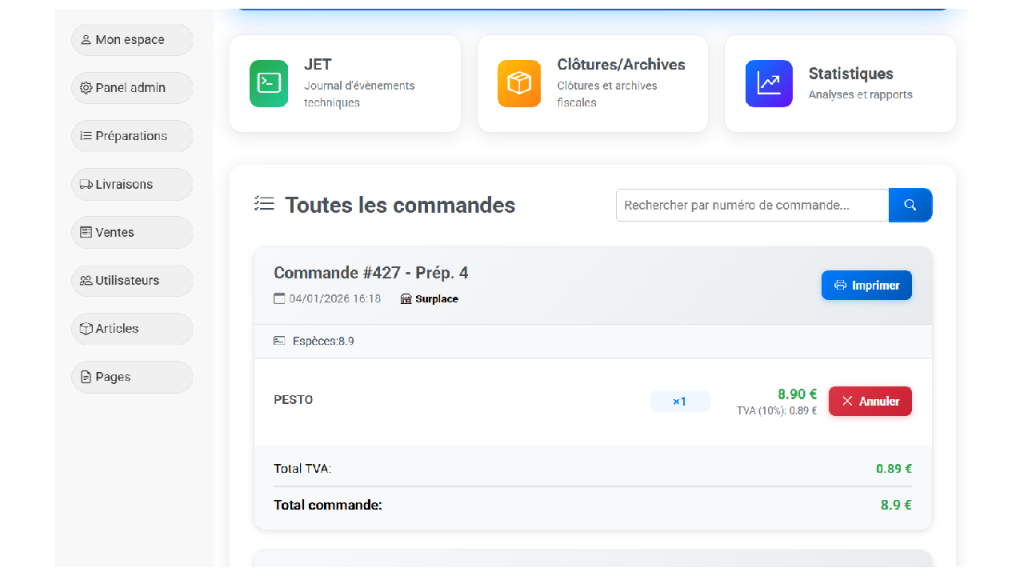Screen dimensions: 1024x576
Task: Print order #427 with Imprimer
Action: pos(866,285)
